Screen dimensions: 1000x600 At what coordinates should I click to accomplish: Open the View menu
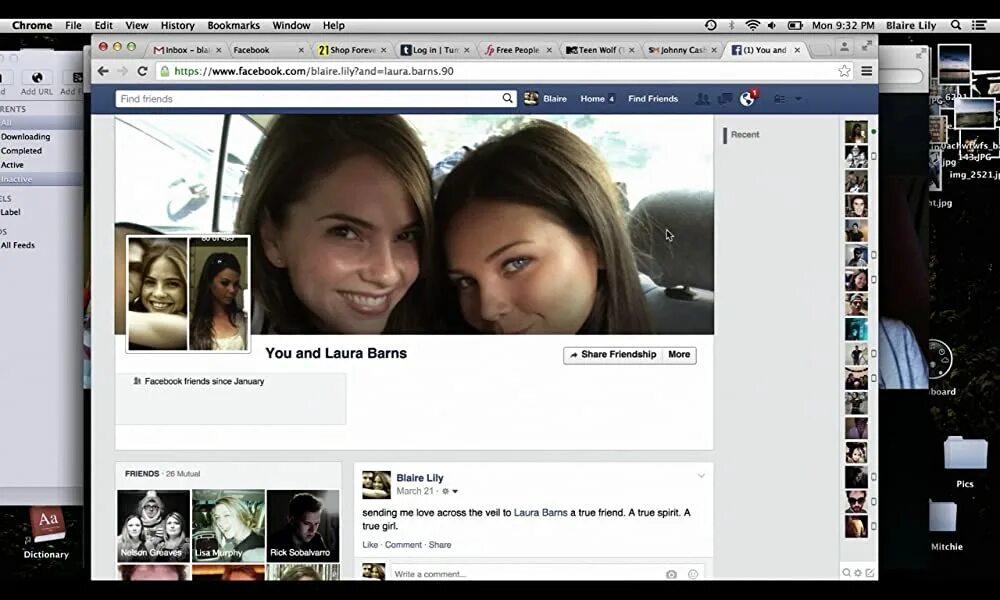click(136, 26)
